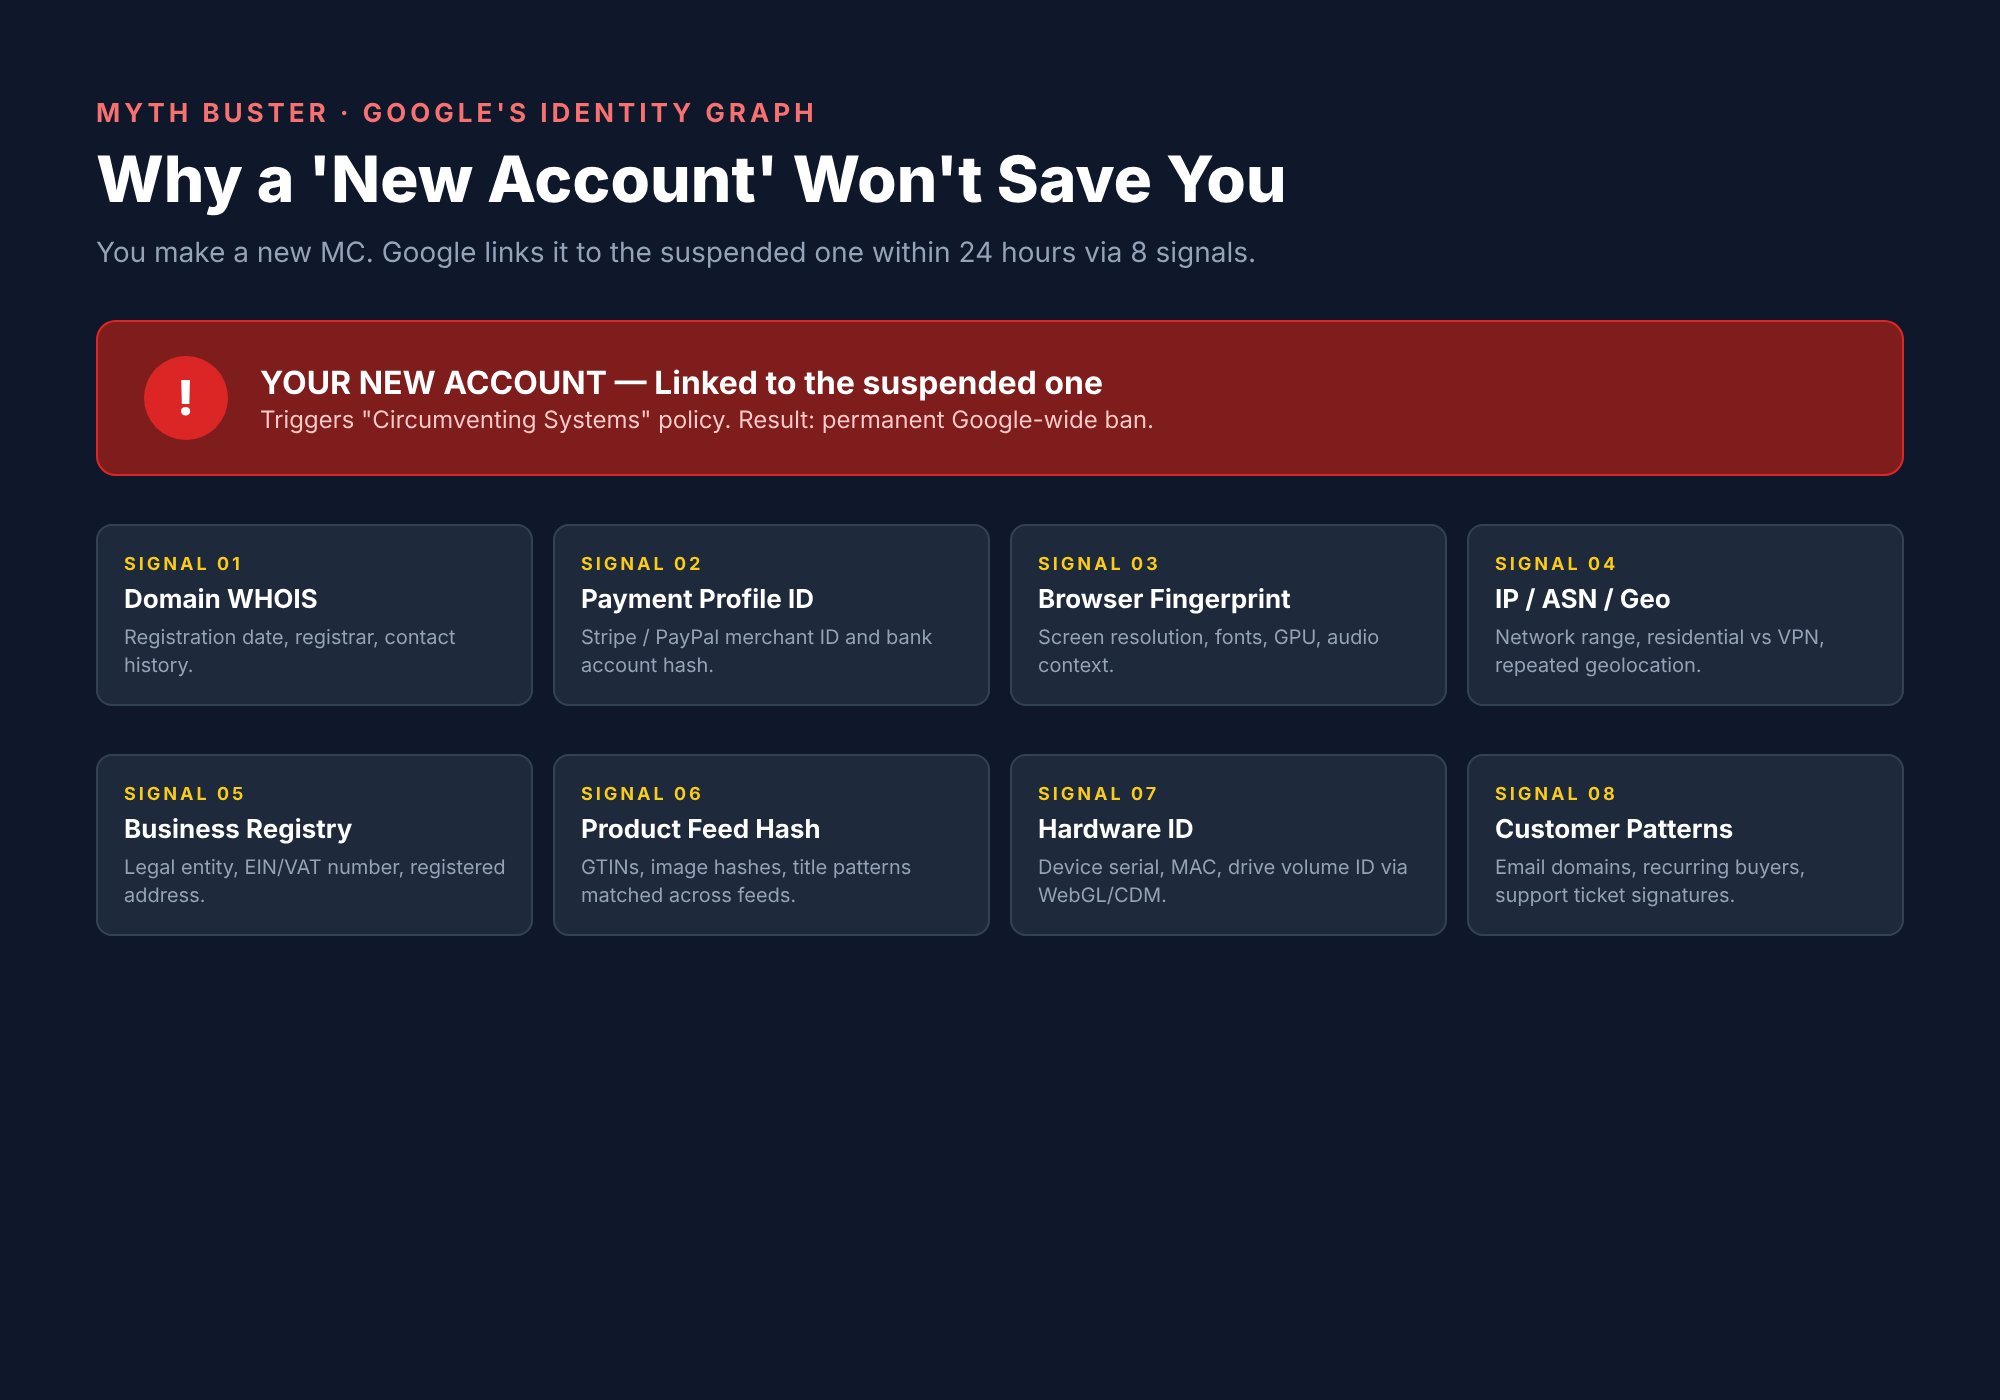Screen dimensions: 2000x1400
Task: Click the Customer Patterns card title
Action: [1613, 829]
